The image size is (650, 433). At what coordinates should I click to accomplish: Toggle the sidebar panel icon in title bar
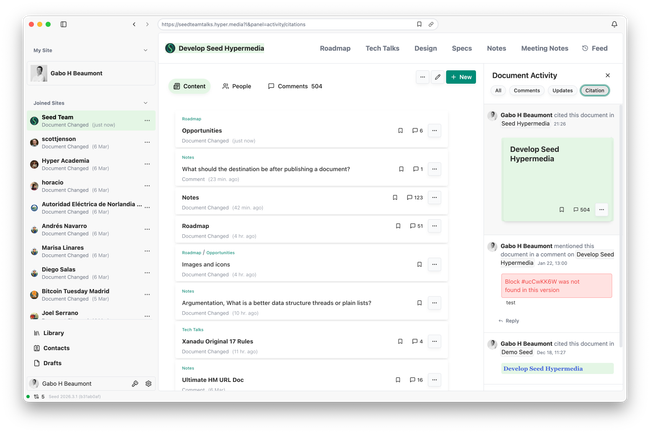tap(64, 24)
